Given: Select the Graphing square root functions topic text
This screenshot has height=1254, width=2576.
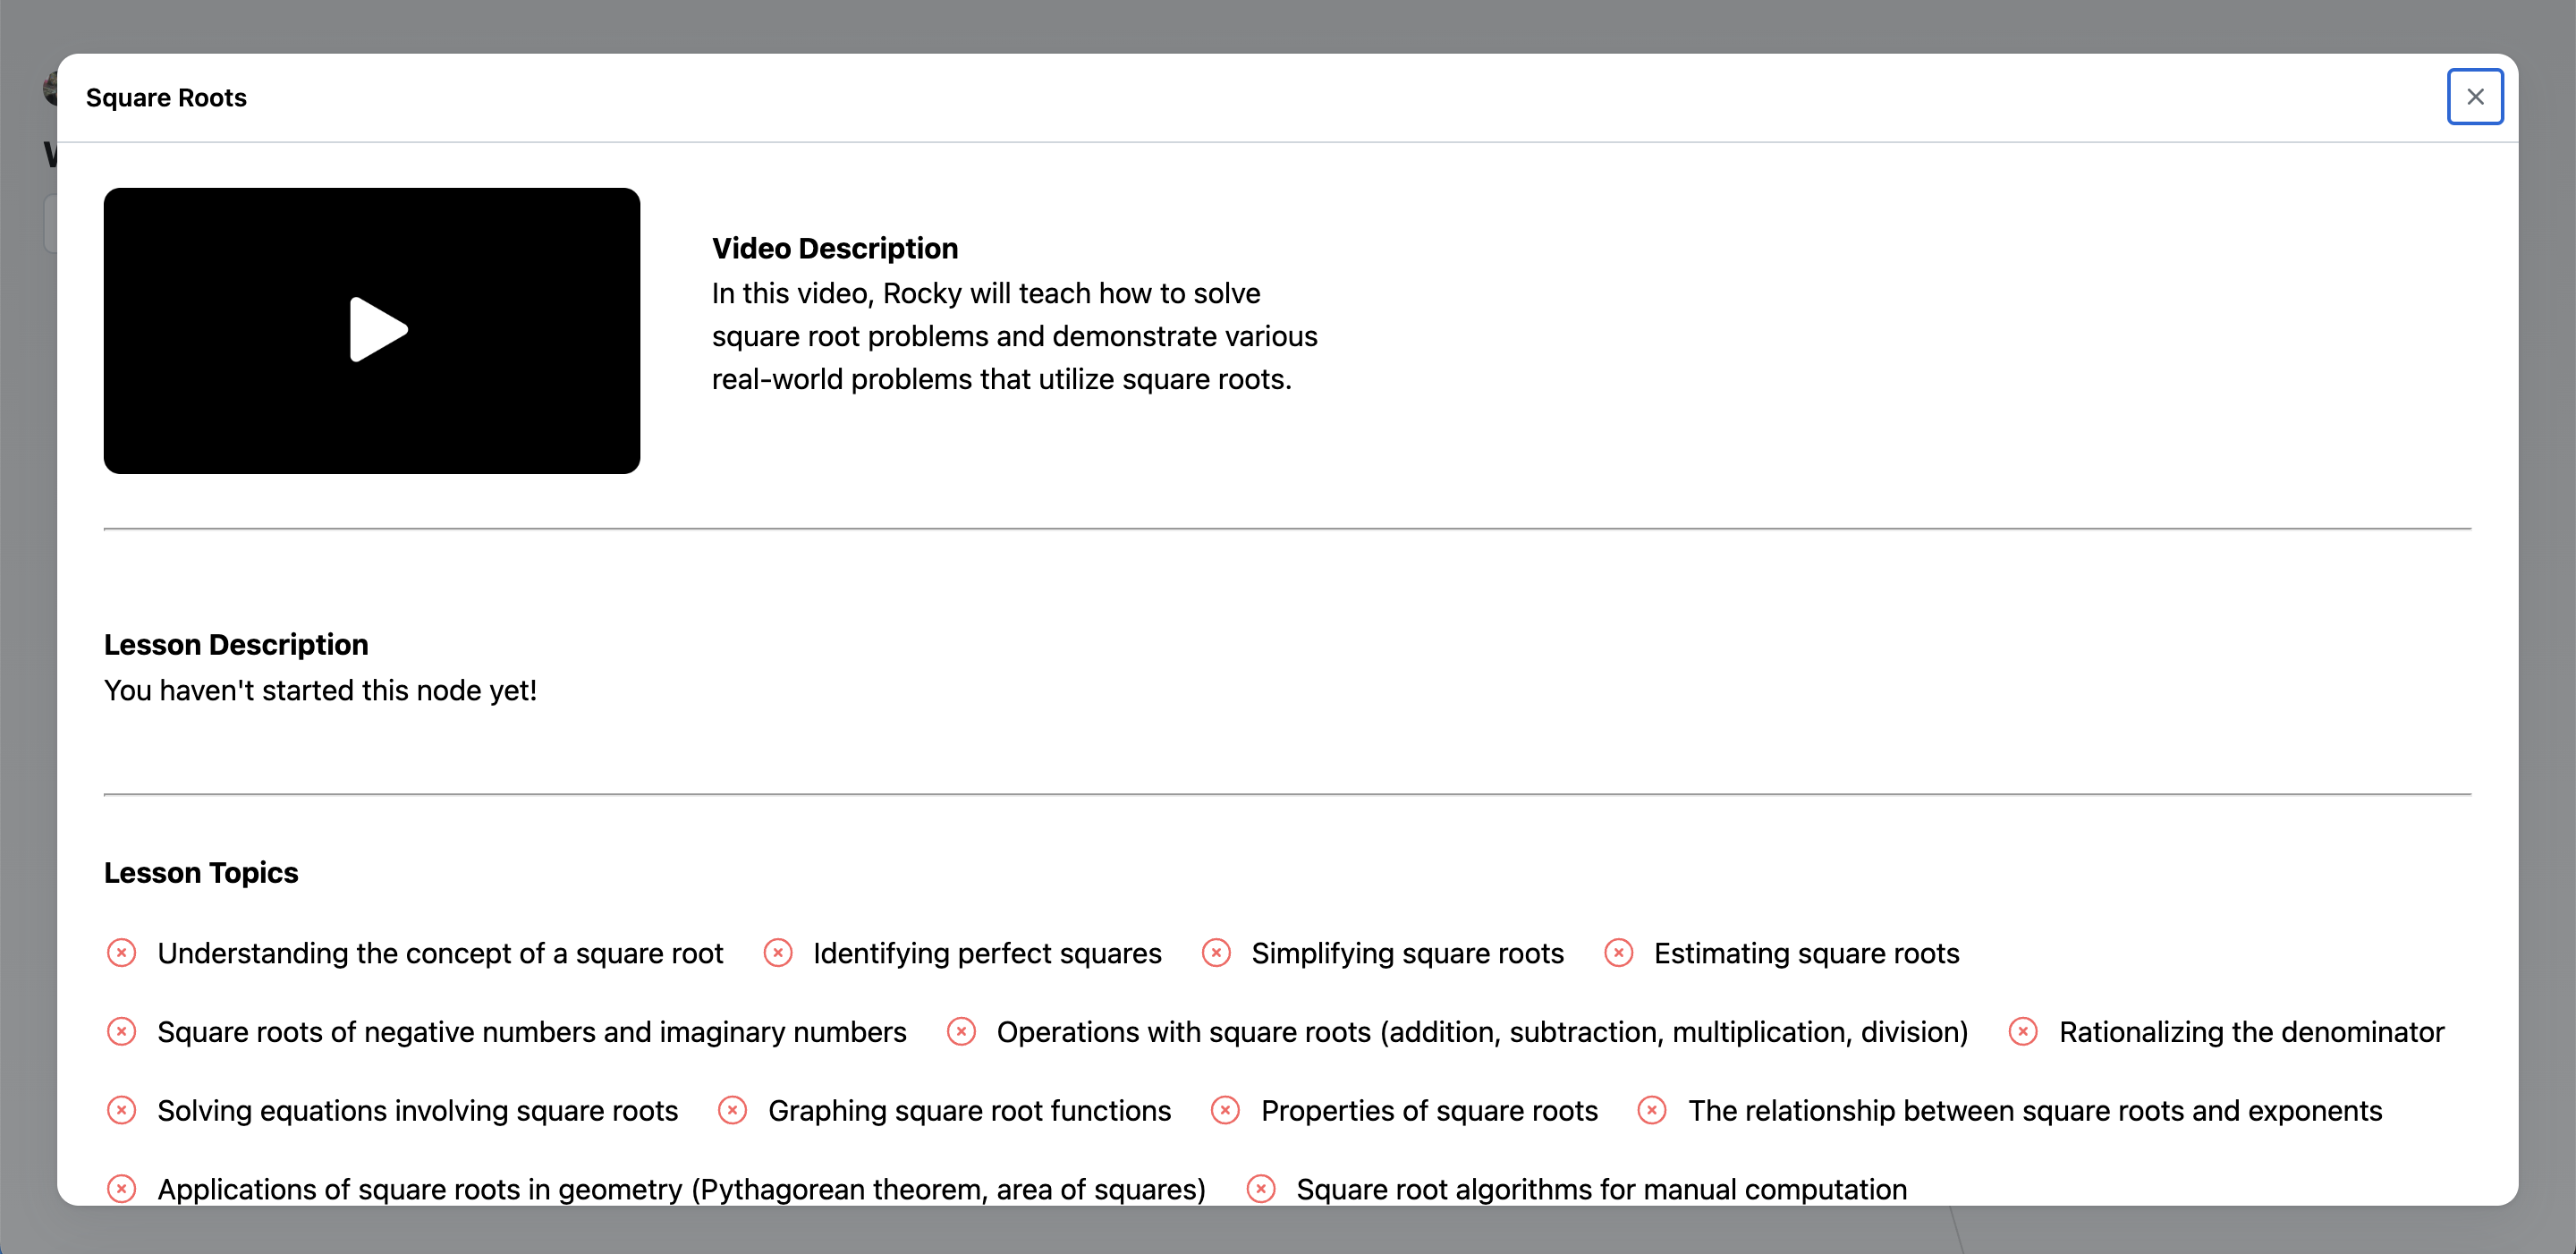Looking at the screenshot, I should point(969,1111).
